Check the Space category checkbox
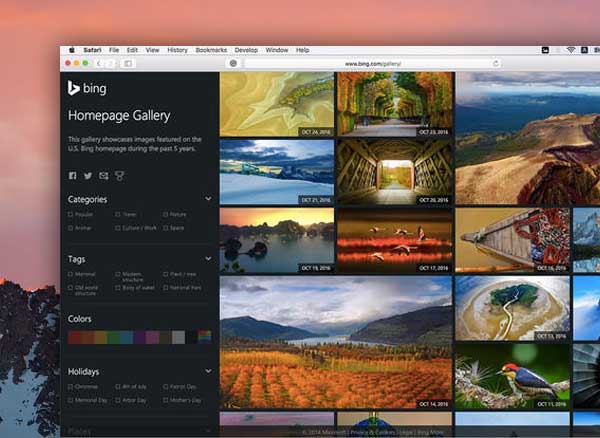The height and width of the screenshot is (438, 600). tap(165, 228)
